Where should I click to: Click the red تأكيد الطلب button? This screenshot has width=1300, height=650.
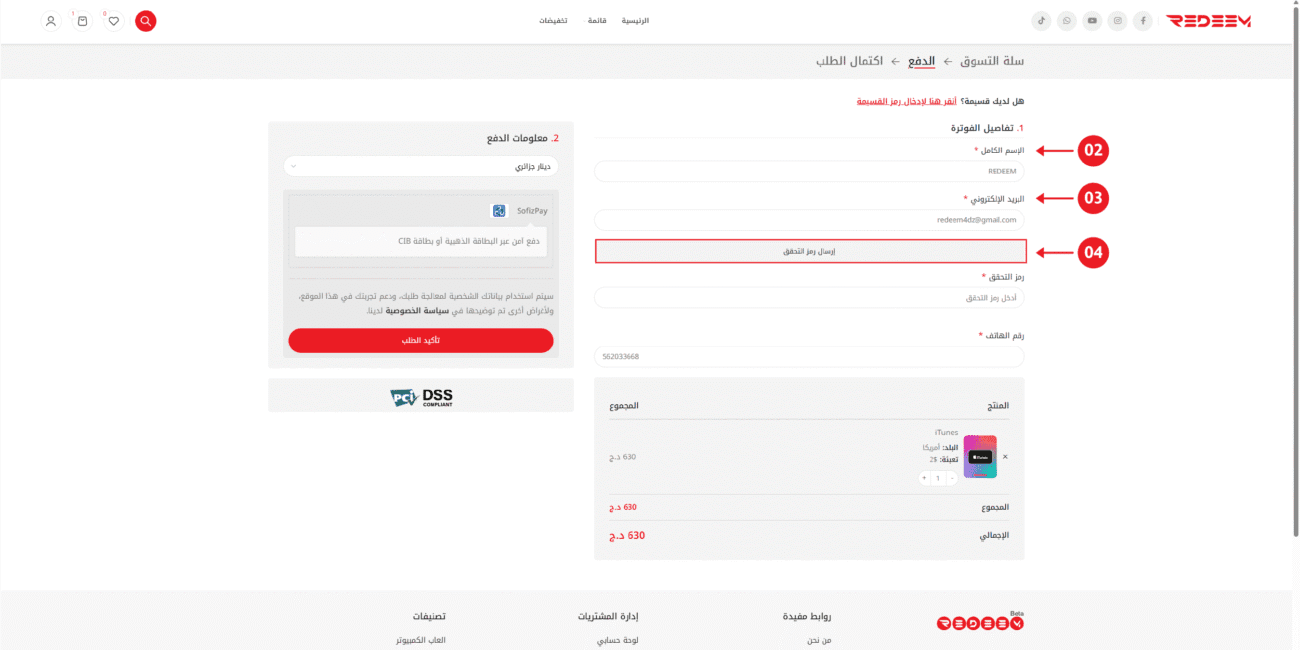421,341
